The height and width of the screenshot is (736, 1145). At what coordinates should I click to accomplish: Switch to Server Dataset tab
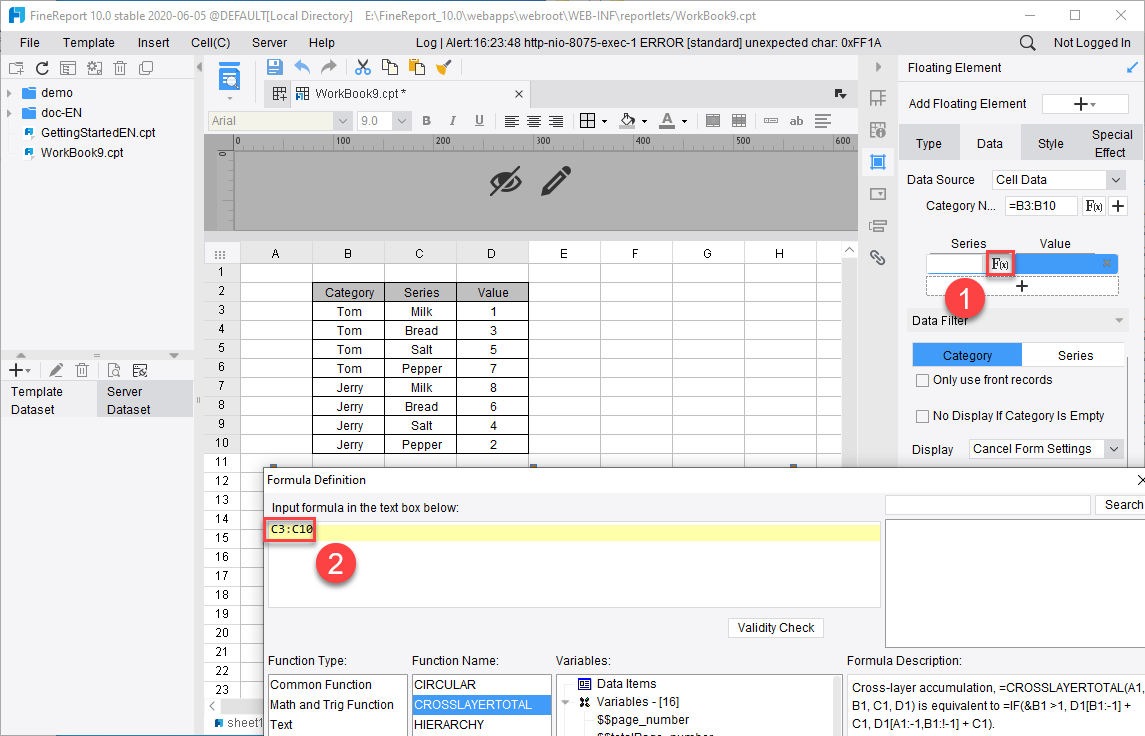145,401
